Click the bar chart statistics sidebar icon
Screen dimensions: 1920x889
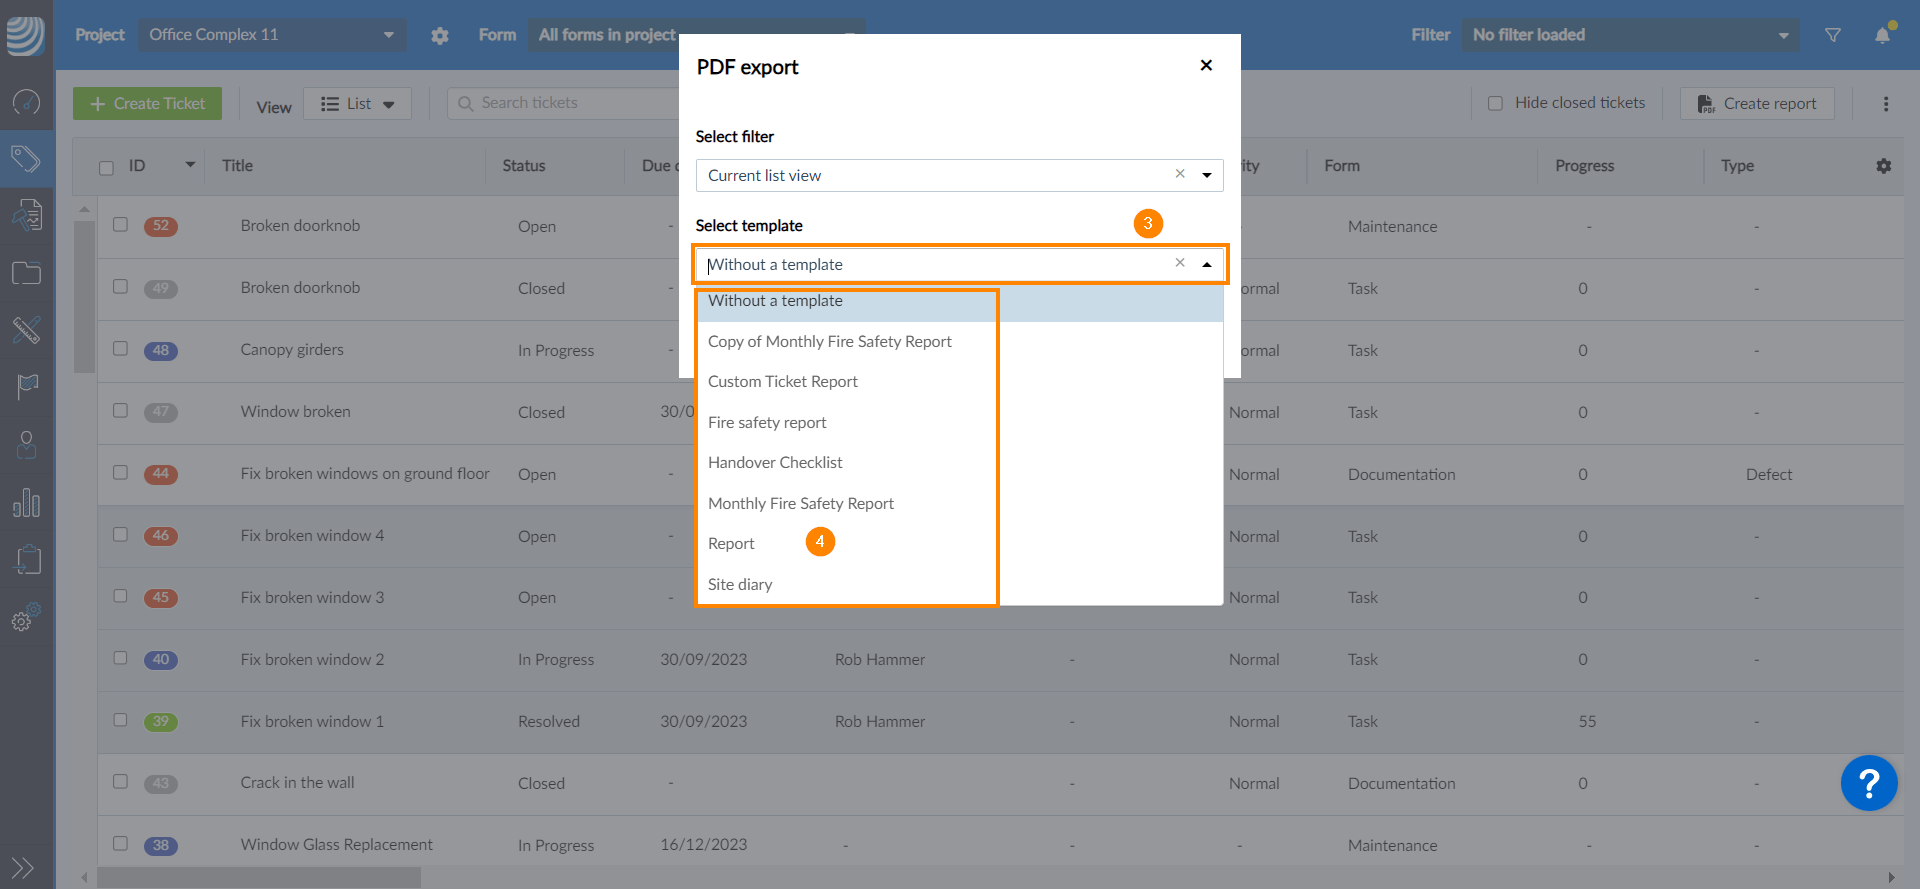[x=26, y=503]
